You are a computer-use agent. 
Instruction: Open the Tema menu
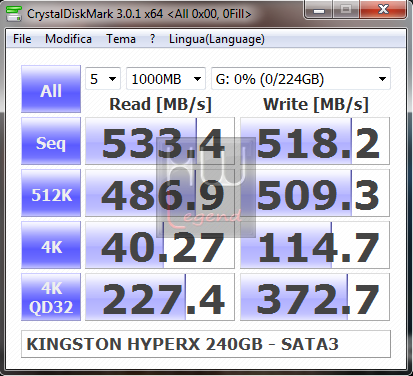point(121,39)
